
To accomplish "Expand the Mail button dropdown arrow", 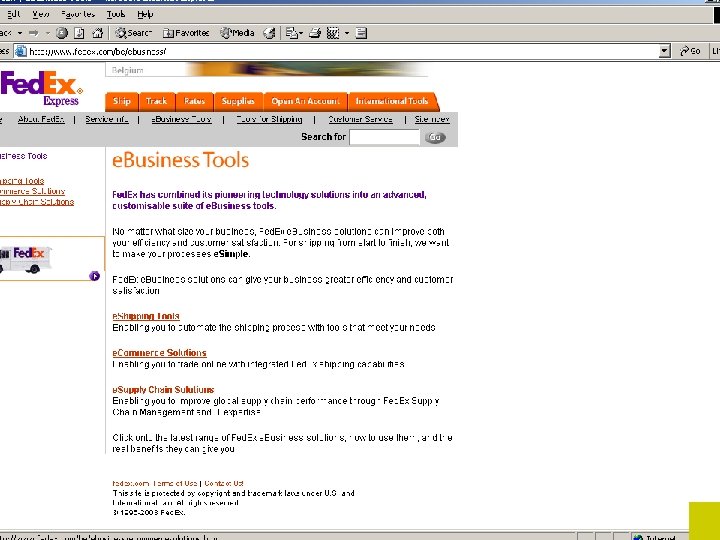I will 301,33.
